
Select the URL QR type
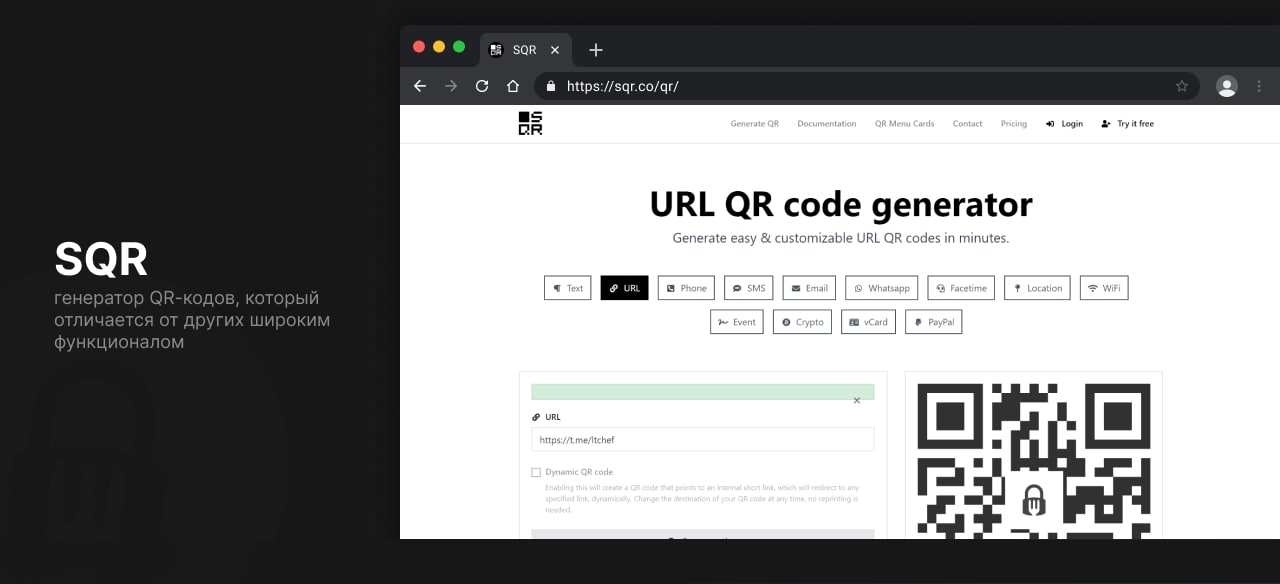[x=625, y=288]
